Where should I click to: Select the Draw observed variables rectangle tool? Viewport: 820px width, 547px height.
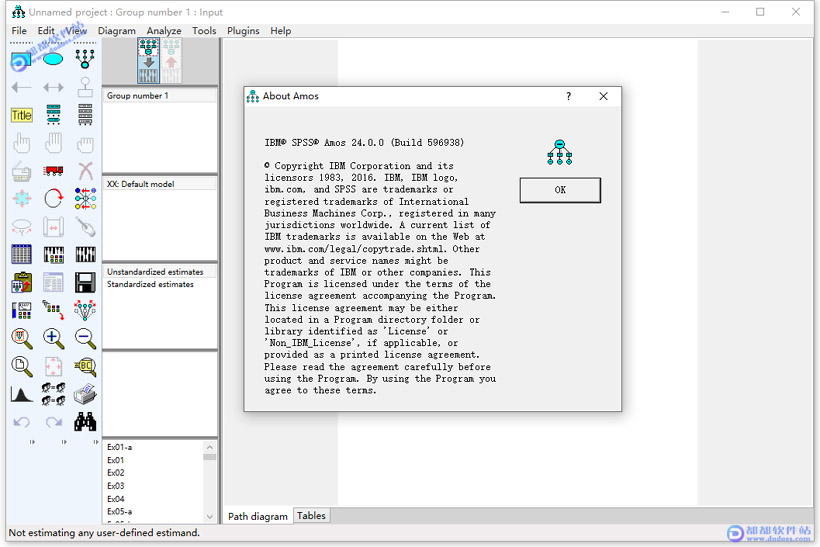21,60
